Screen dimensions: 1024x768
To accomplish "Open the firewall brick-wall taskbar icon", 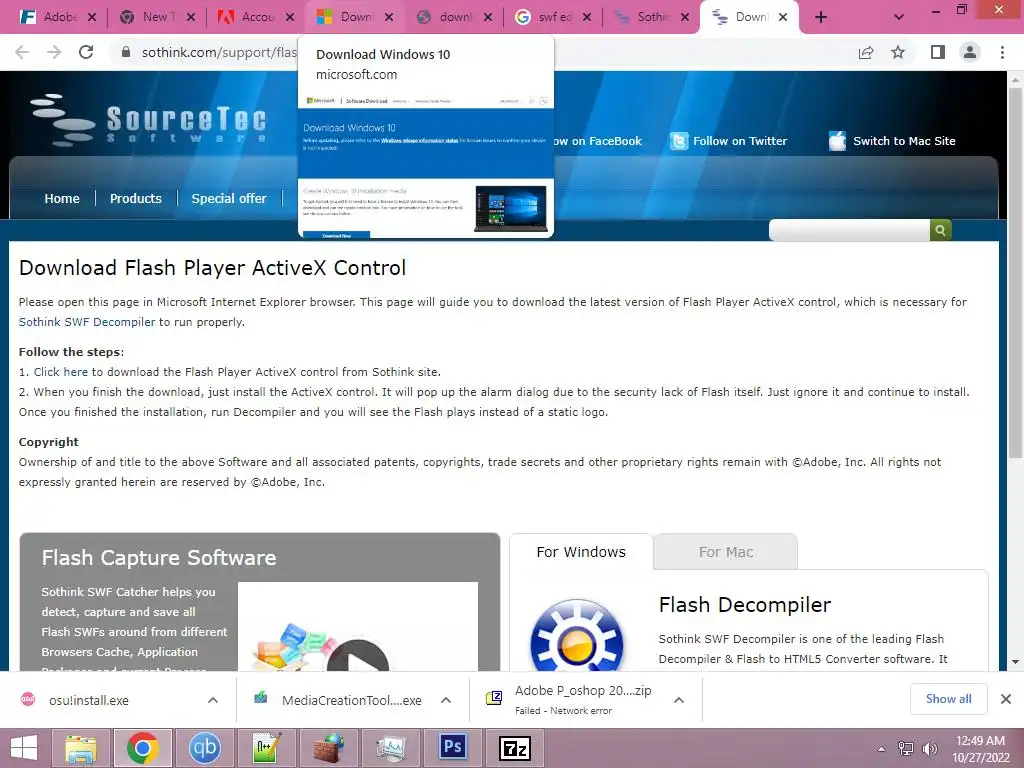I will click(x=329, y=748).
